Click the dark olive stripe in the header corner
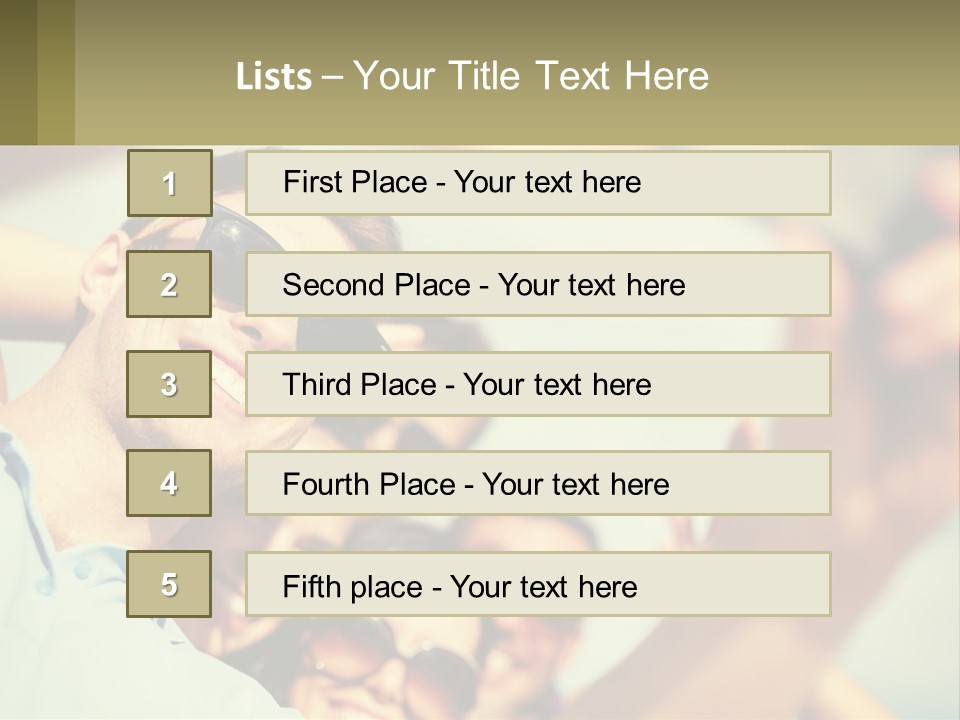The image size is (960, 720). coord(18,72)
